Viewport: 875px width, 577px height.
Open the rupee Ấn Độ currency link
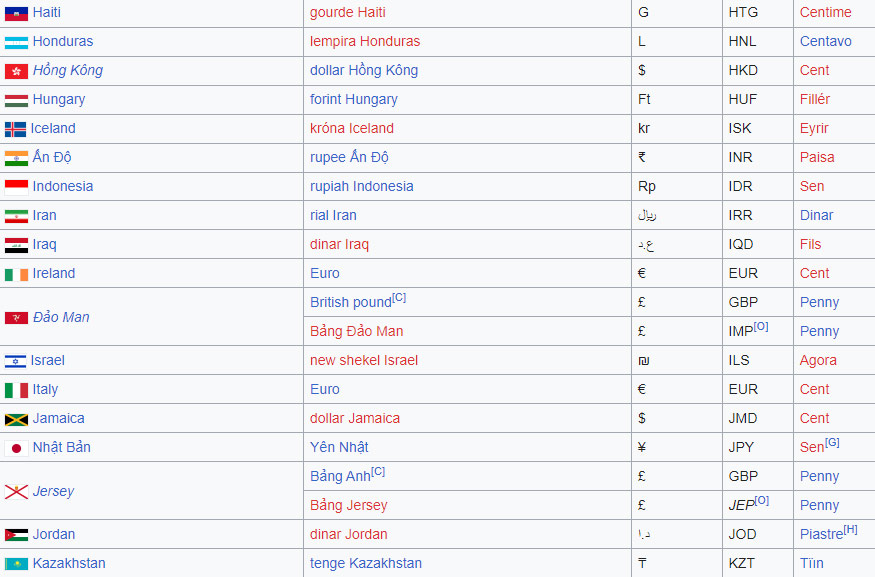349,158
